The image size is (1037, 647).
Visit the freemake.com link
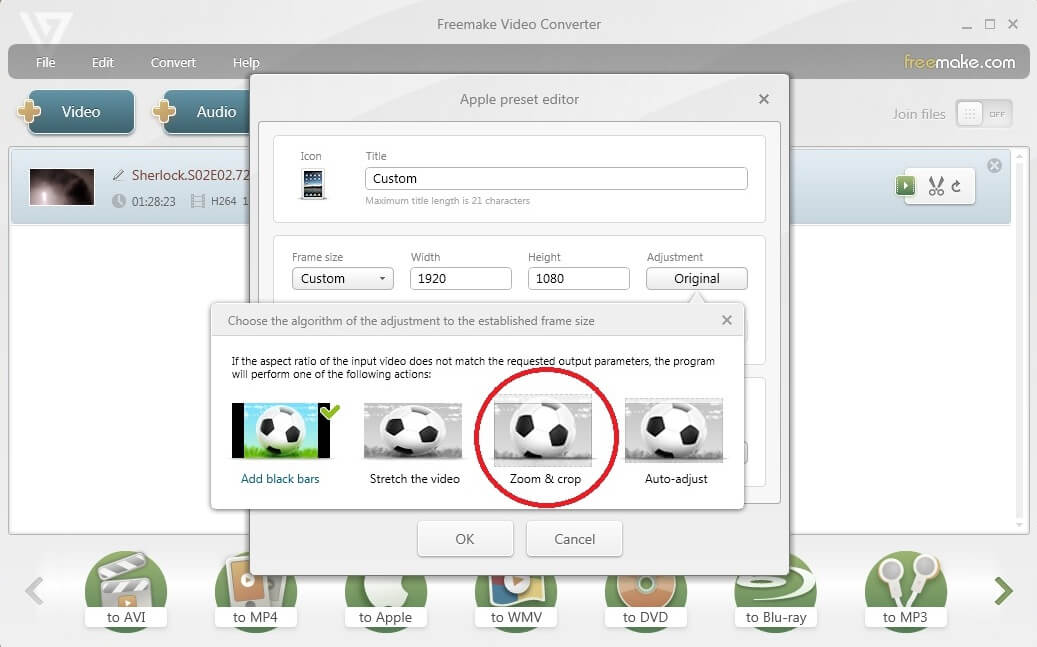point(960,62)
